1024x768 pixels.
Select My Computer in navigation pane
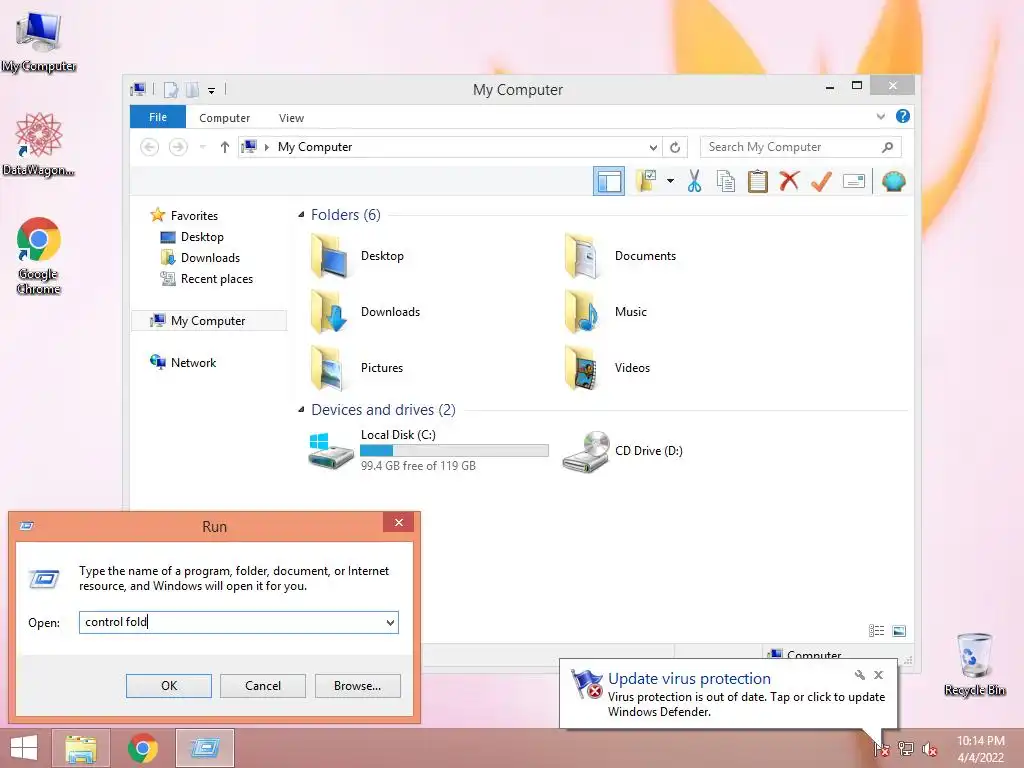coord(208,321)
